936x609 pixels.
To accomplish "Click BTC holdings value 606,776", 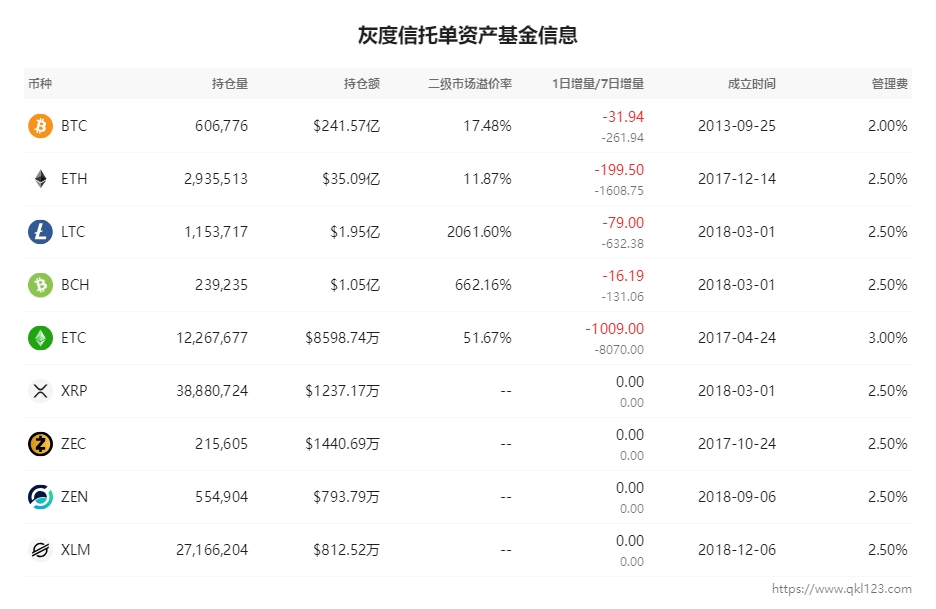I will click(221, 126).
